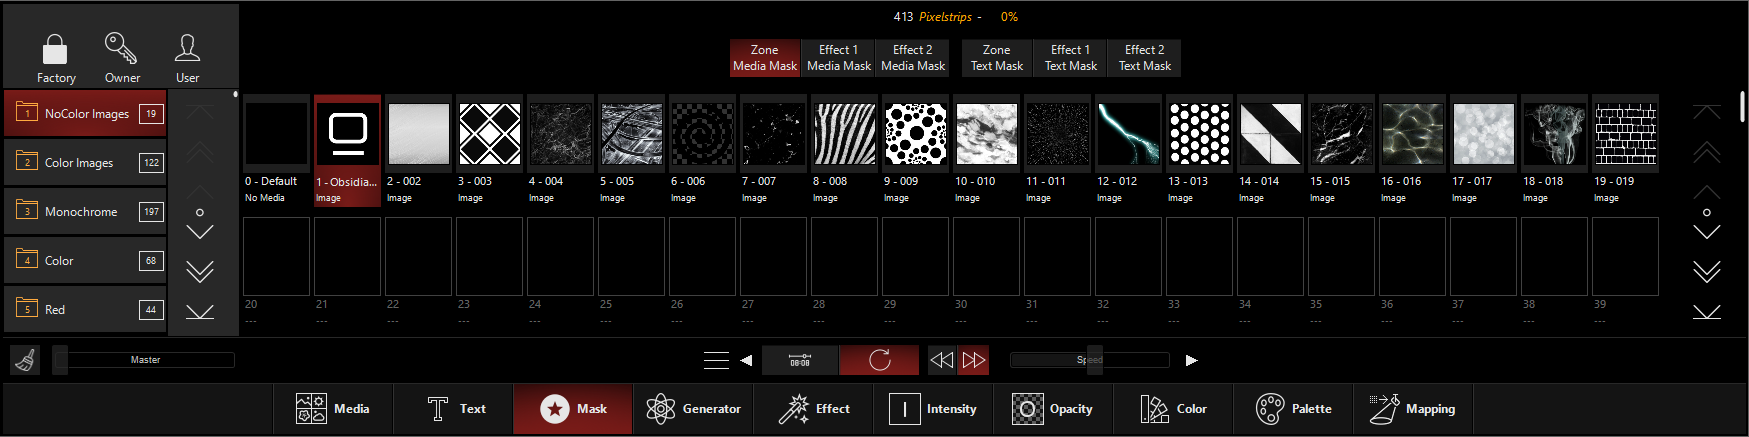The width and height of the screenshot is (1749, 437).
Task: Open the playback list menu icon
Action: coord(716,360)
